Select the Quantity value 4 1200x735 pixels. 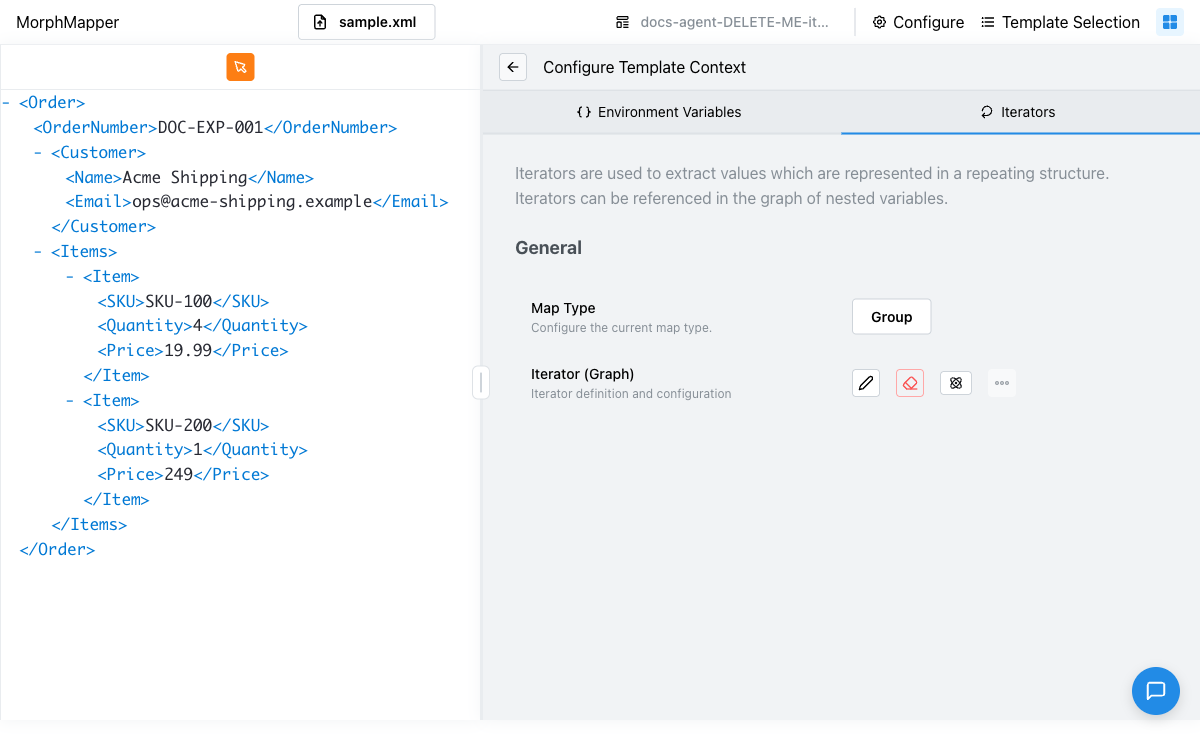tap(197, 326)
